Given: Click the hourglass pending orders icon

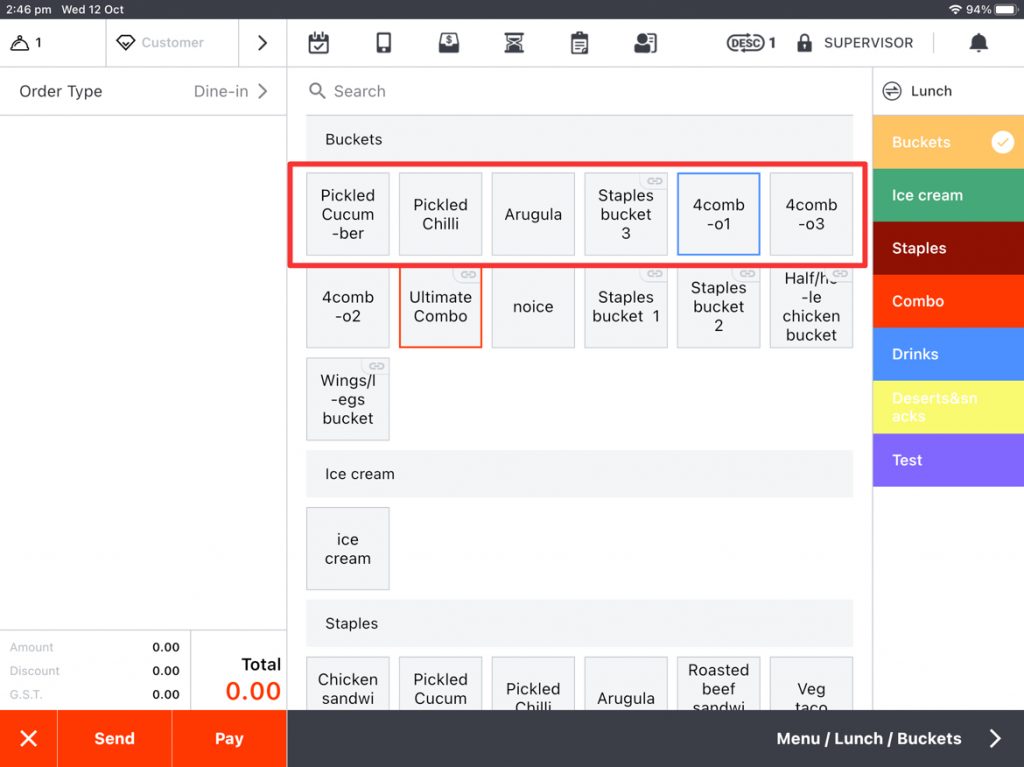Looking at the screenshot, I should pos(514,43).
